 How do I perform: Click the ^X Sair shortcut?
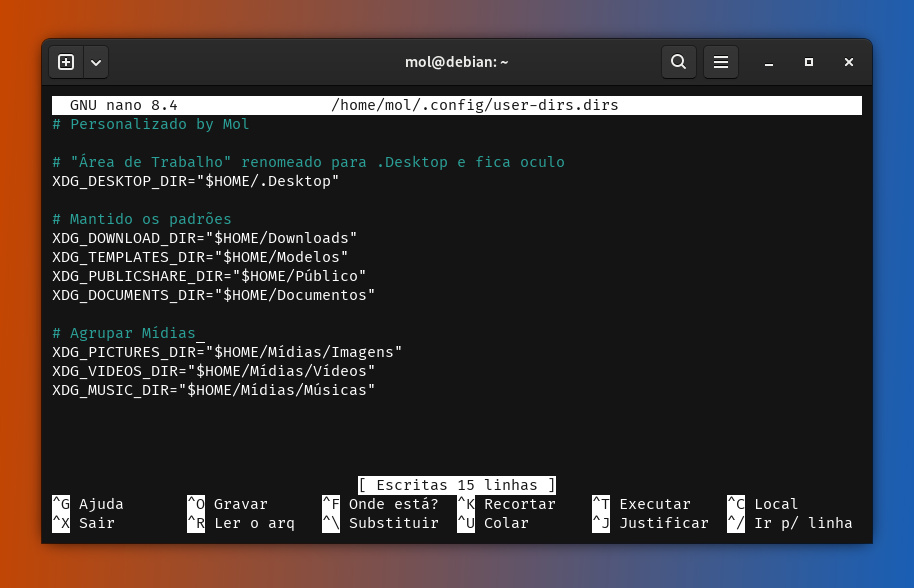84,523
